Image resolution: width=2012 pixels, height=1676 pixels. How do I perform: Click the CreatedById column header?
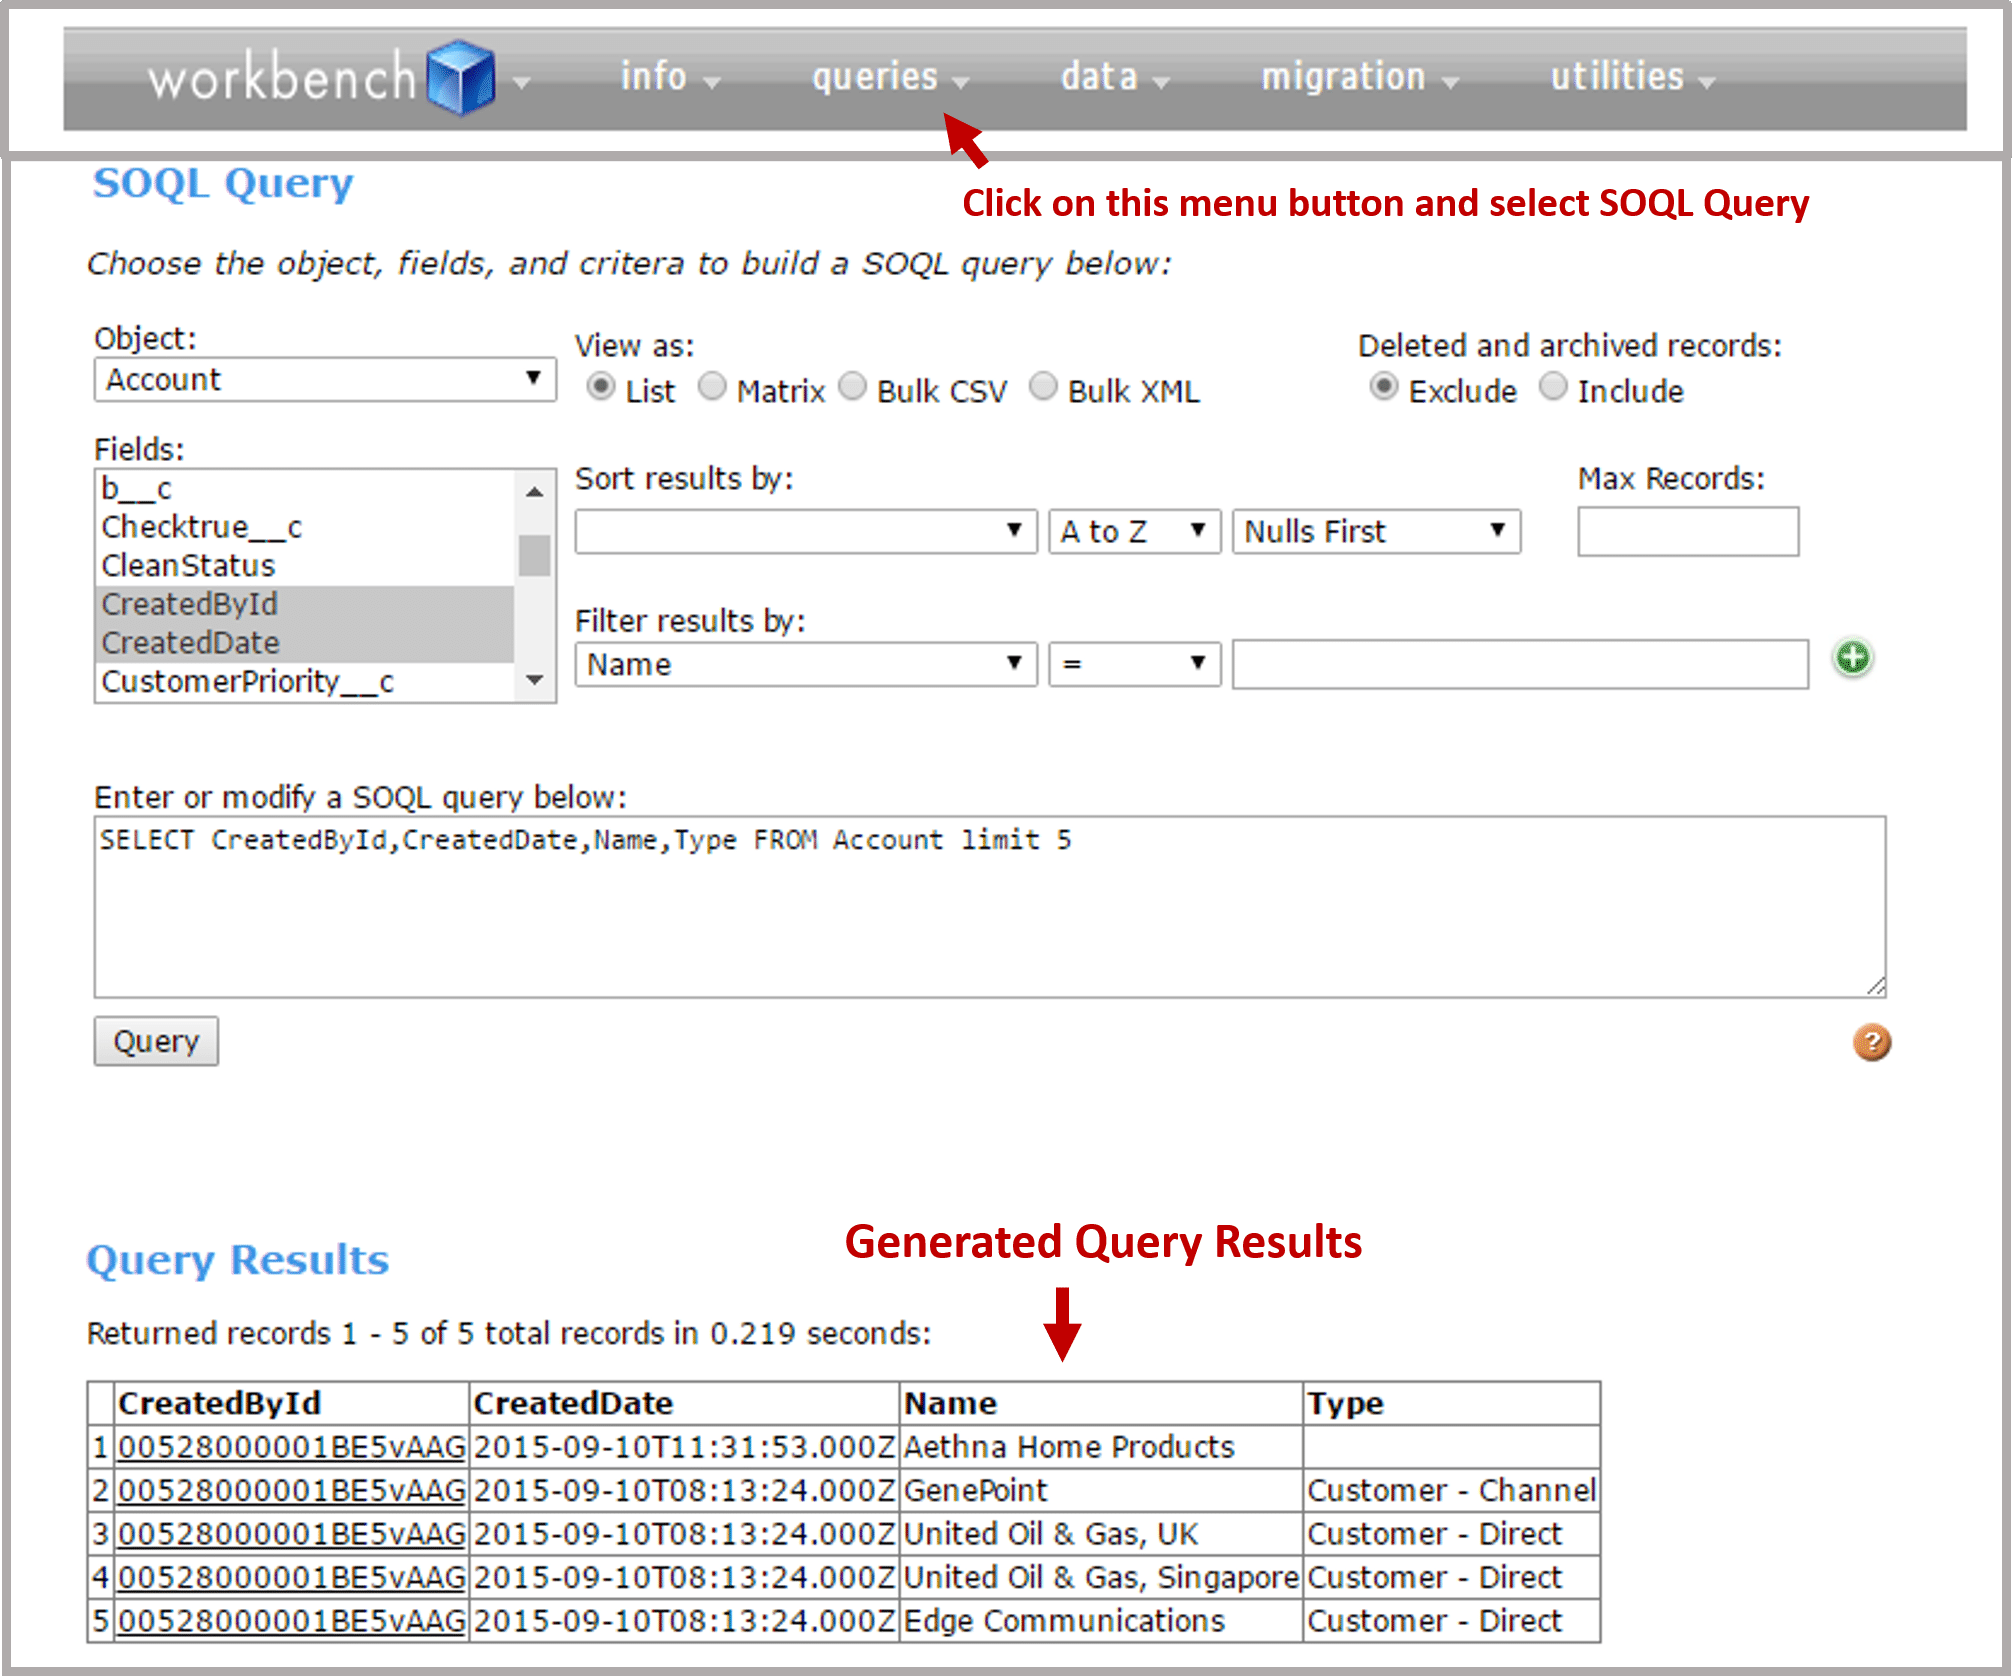point(292,1403)
